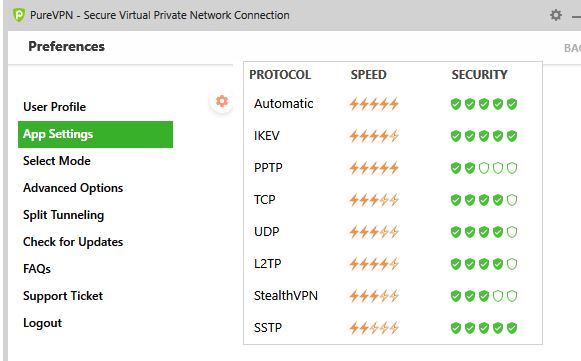
Task: Select the TCP protocol row
Action: click(x=393, y=200)
